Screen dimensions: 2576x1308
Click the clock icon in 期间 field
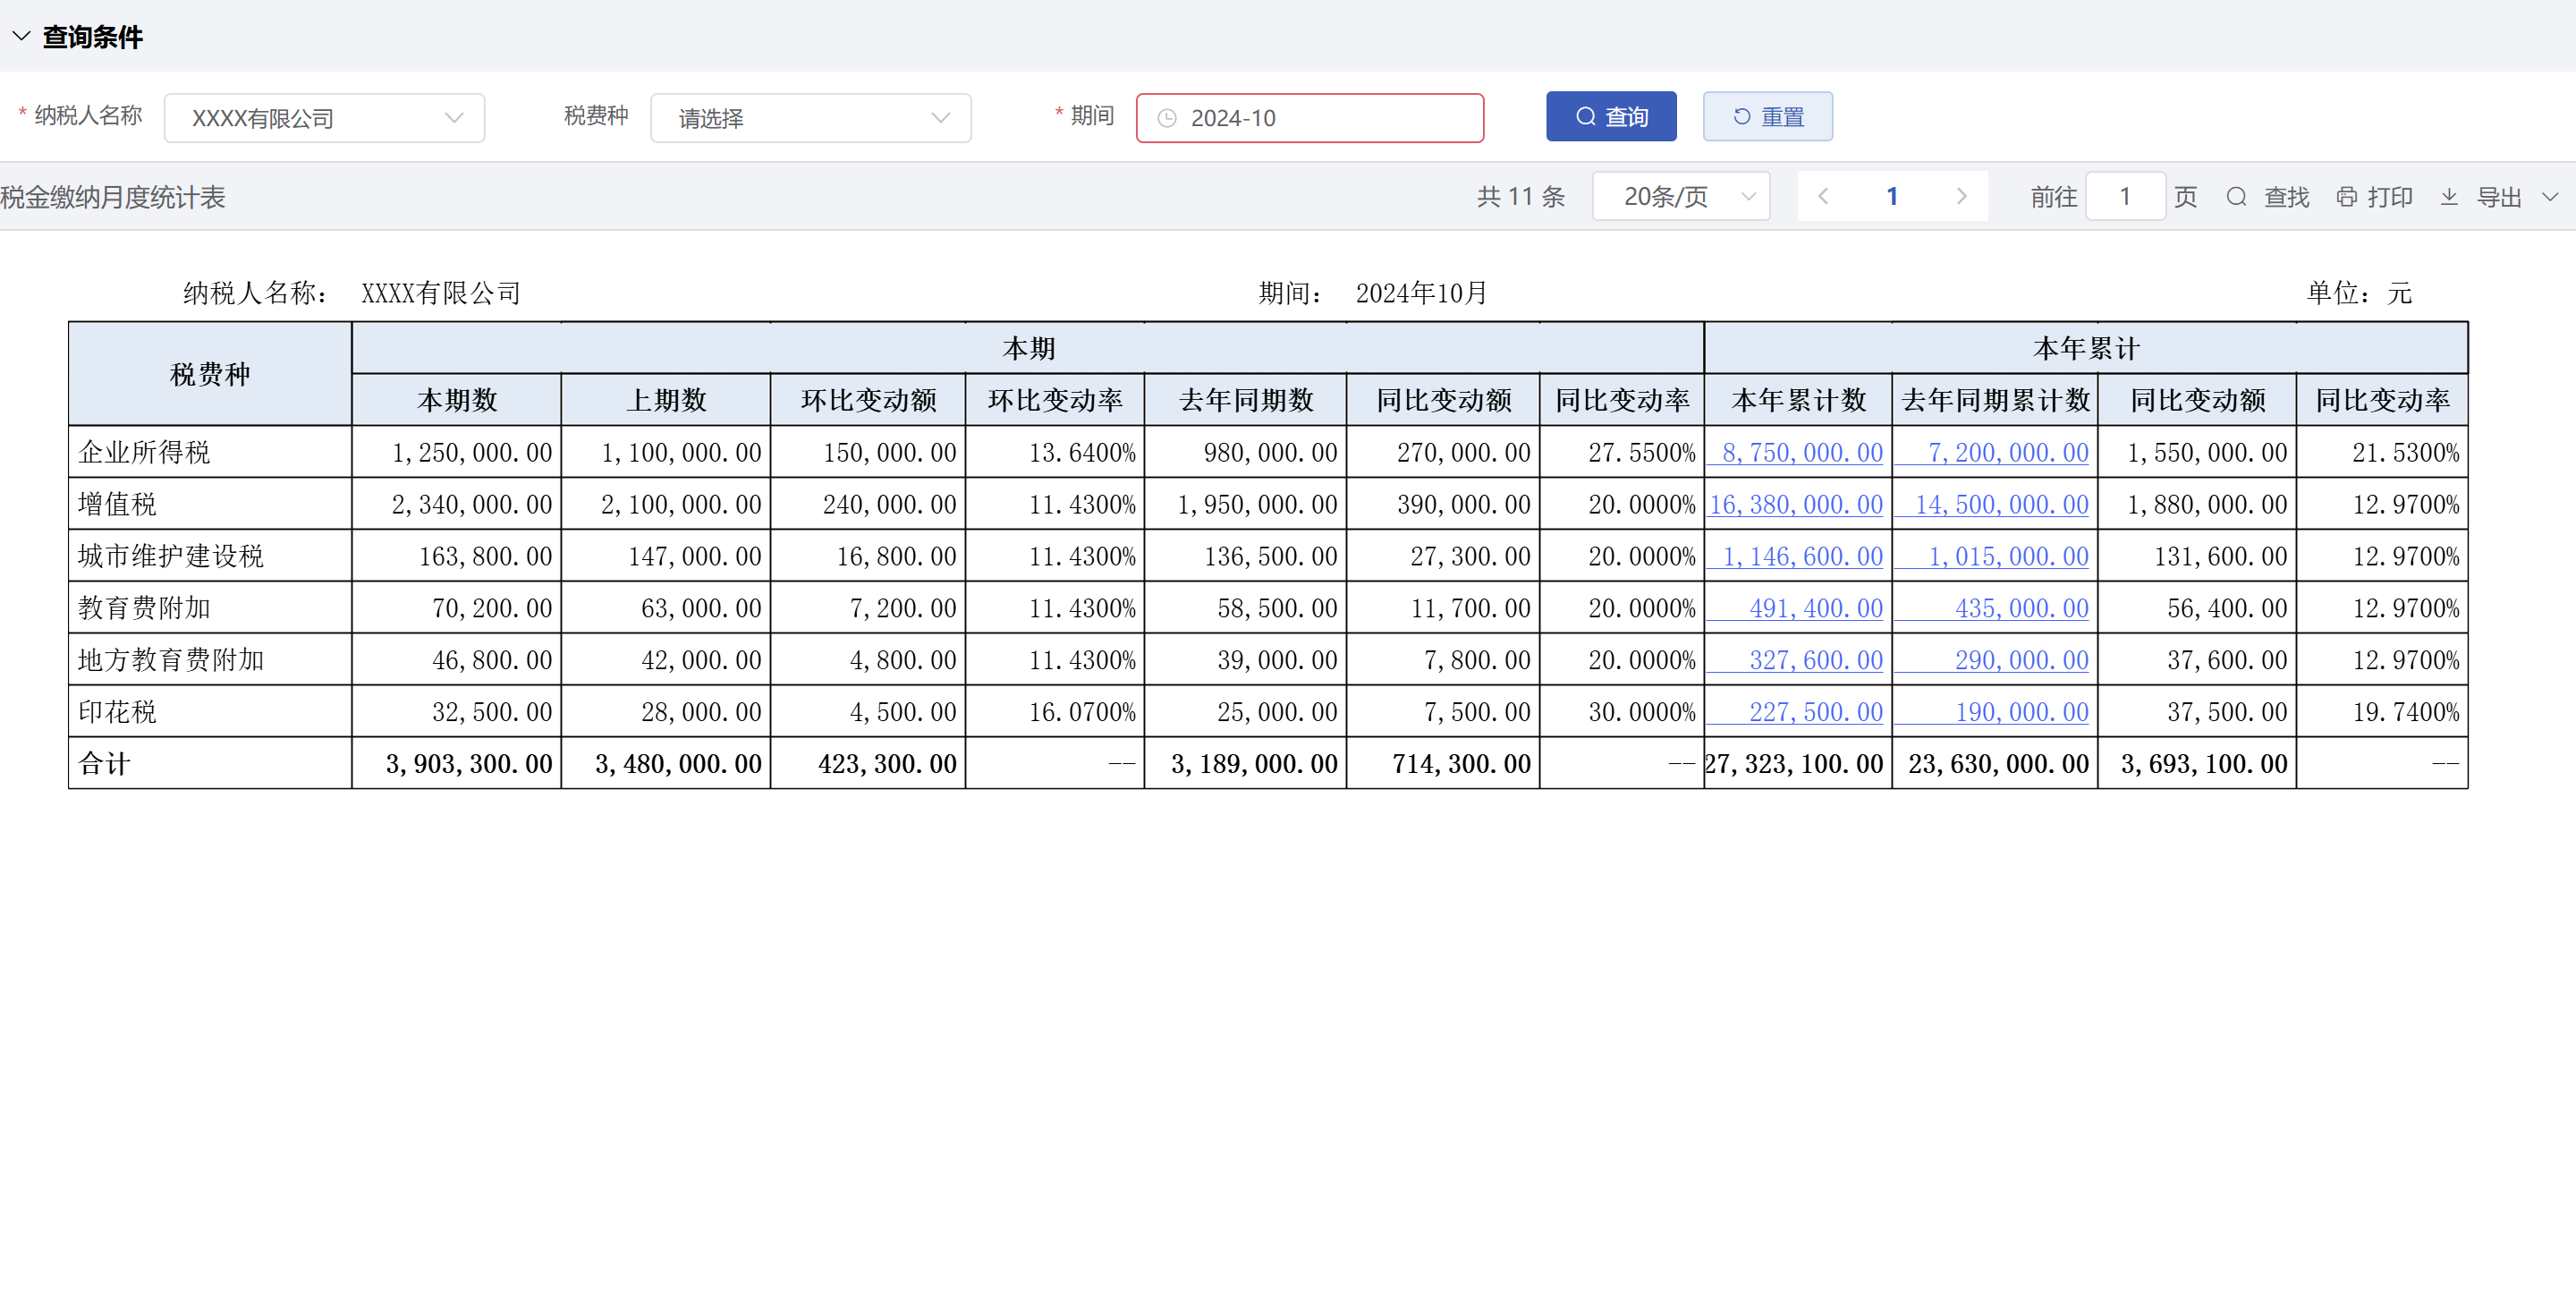[x=1167, y=118]
